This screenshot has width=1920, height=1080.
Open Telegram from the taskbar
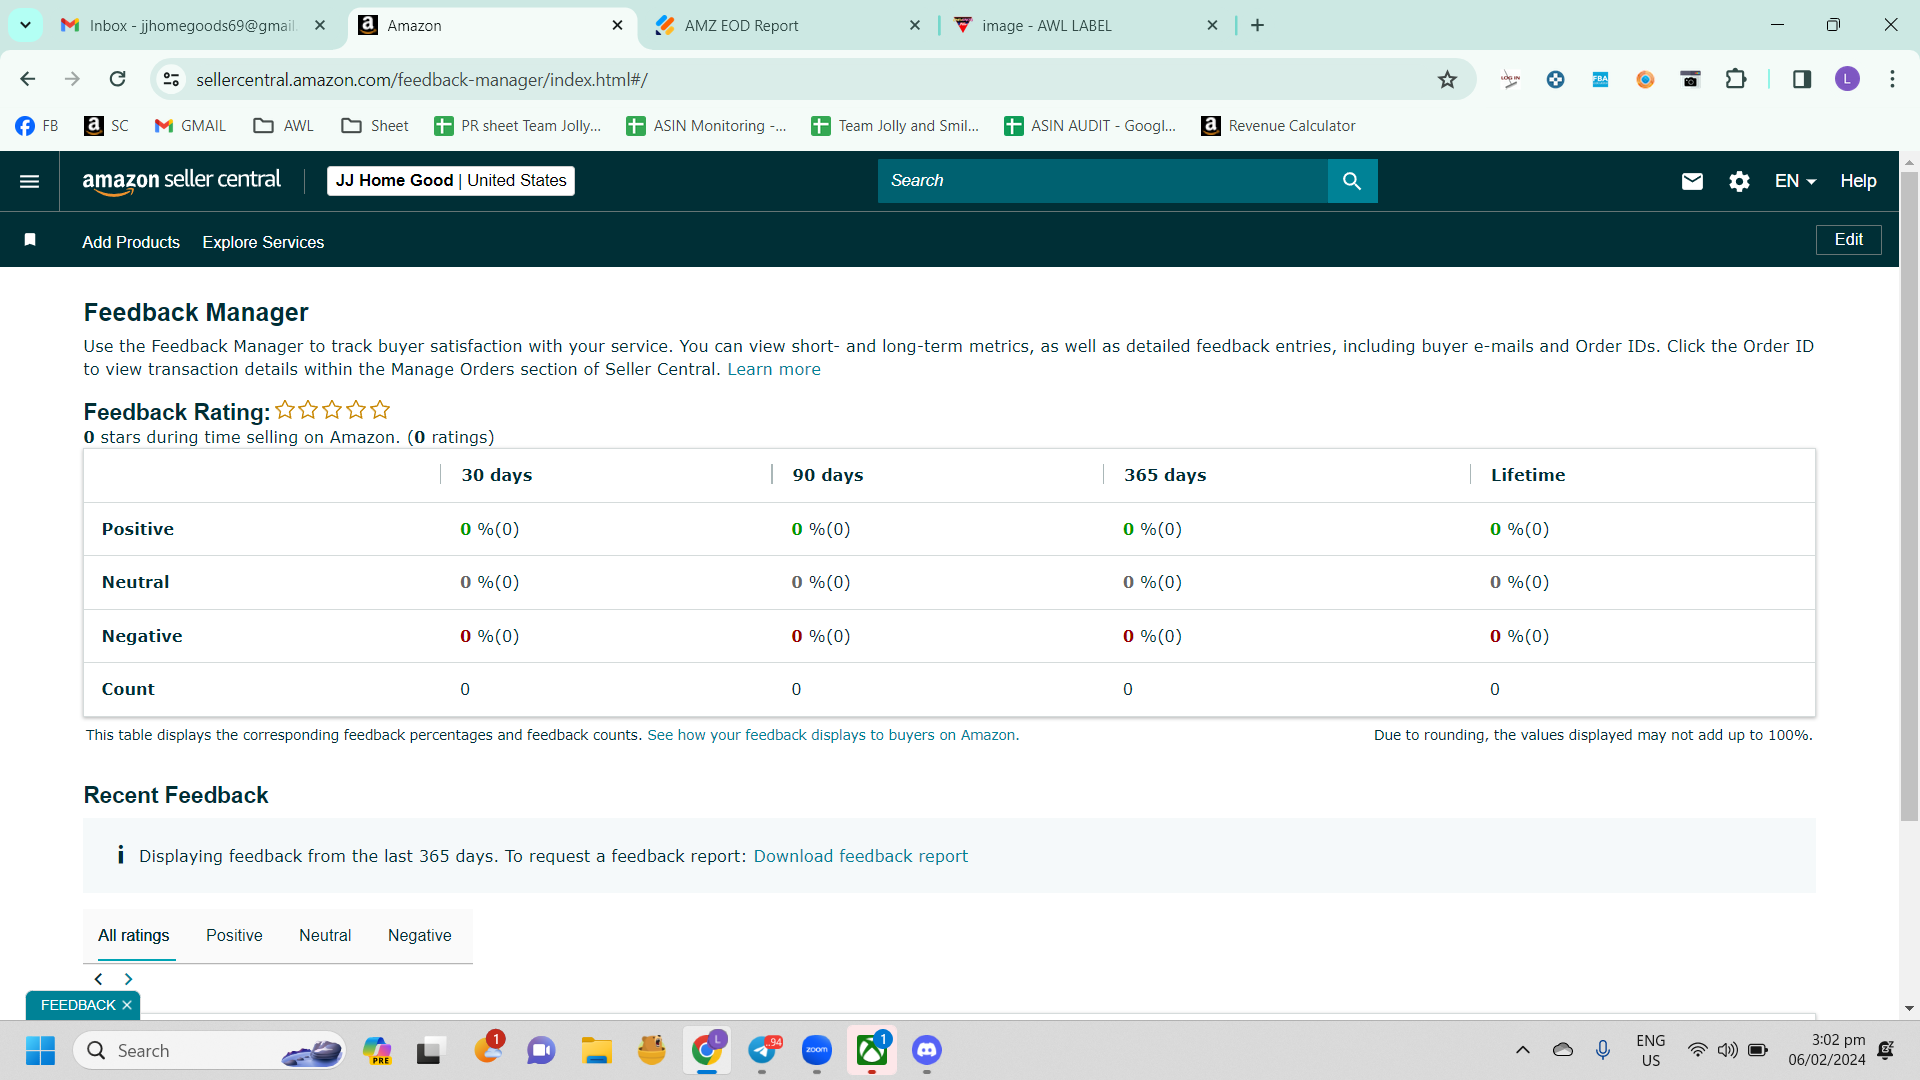click(763, 1050)
